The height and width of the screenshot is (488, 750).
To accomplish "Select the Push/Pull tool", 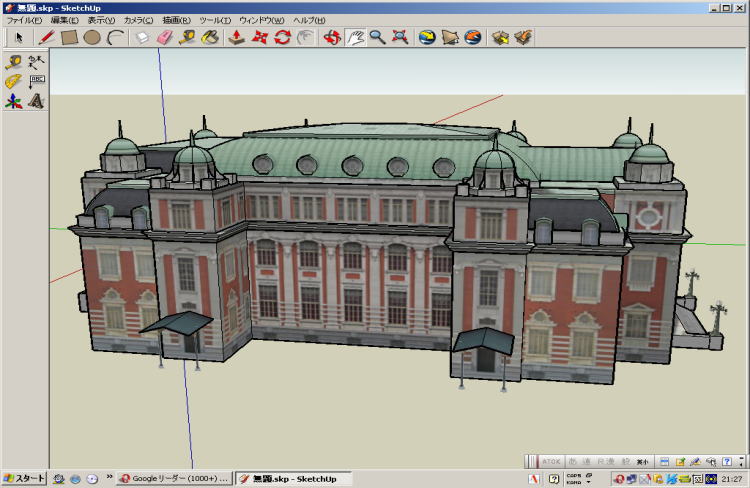I will click(237, 38).
